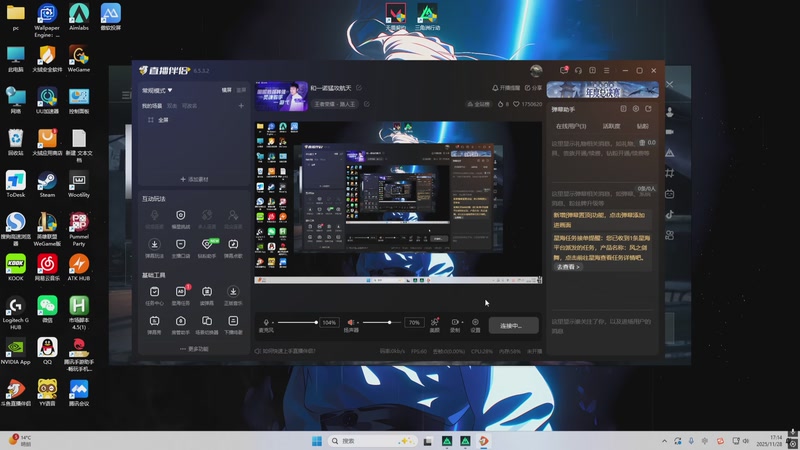Click the 录制 record icon
Screen dimensions: 800x450
point(454,322)
